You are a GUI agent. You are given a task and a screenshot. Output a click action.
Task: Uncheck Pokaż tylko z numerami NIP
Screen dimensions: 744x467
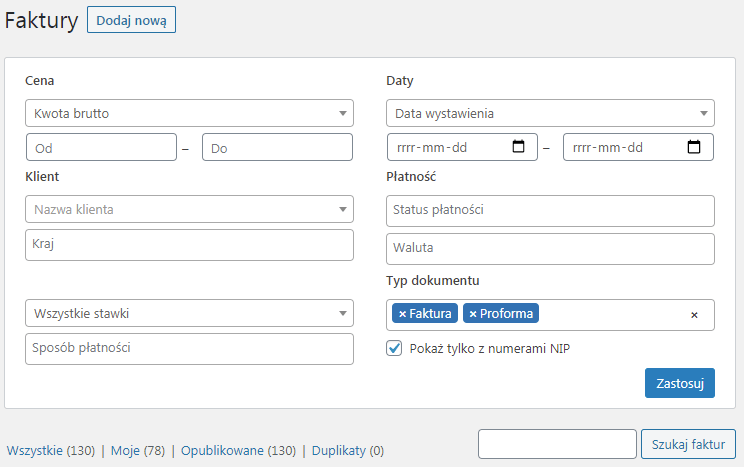tap(394, 348)
